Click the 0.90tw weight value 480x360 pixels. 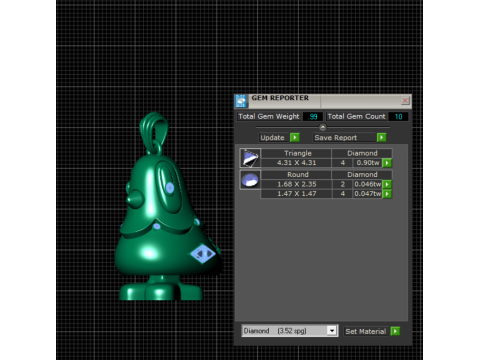point(368,163)
